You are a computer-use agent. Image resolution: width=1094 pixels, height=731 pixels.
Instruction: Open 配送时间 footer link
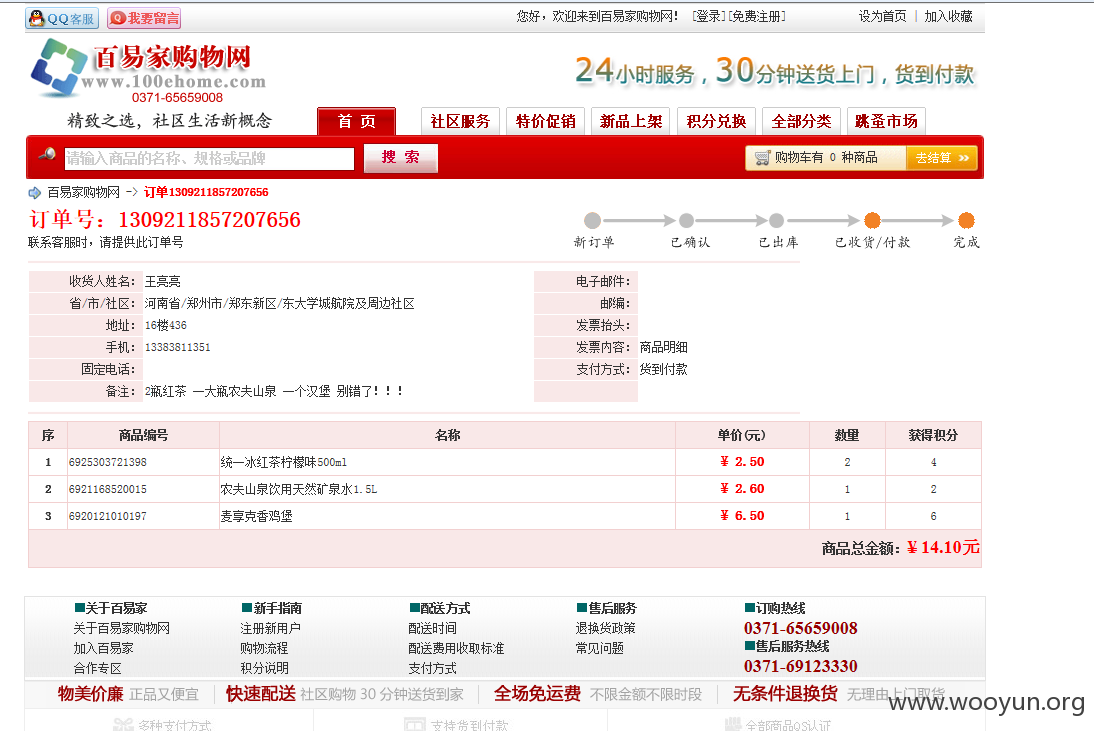[433, 628]
